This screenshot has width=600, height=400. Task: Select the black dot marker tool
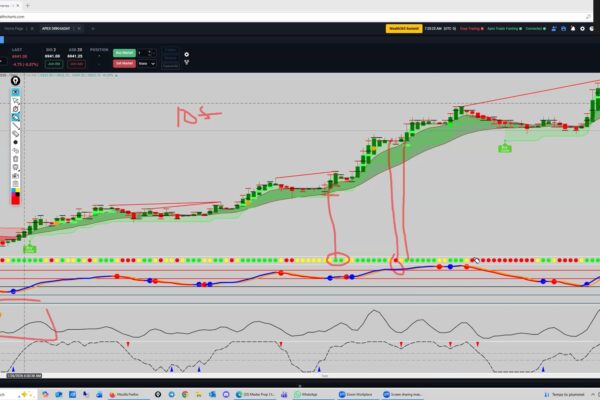(x=16, y=142)
